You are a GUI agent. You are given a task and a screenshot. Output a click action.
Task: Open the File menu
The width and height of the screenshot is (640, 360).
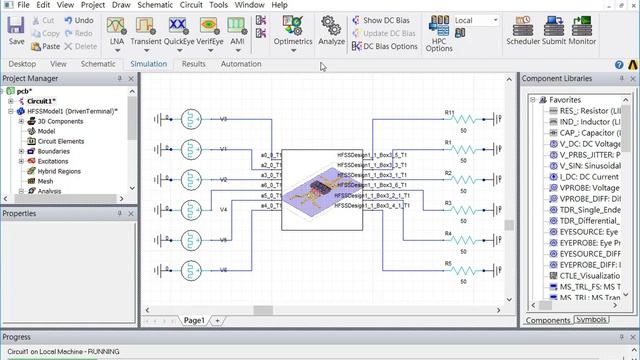(x=23, y=5)
